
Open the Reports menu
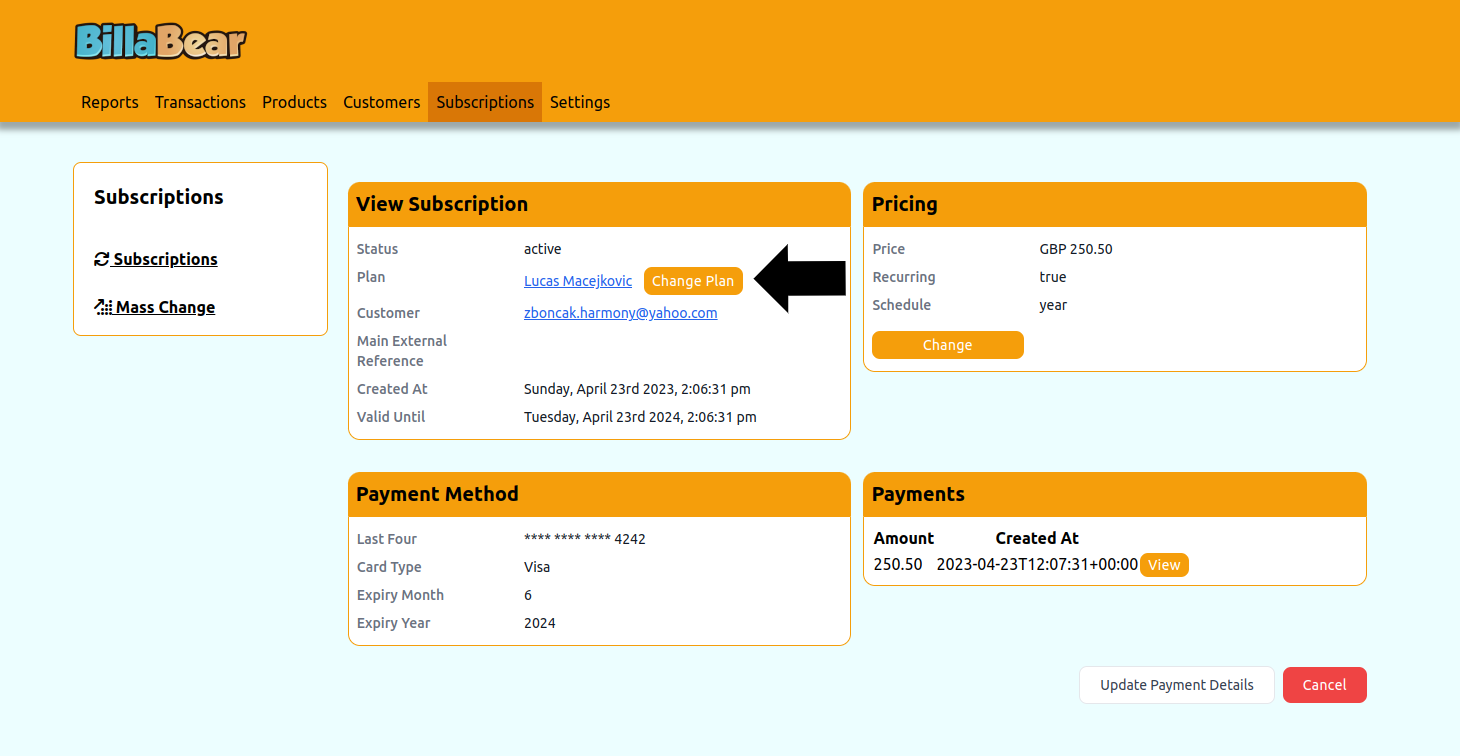pyautogui.click(x=110, y=102)
